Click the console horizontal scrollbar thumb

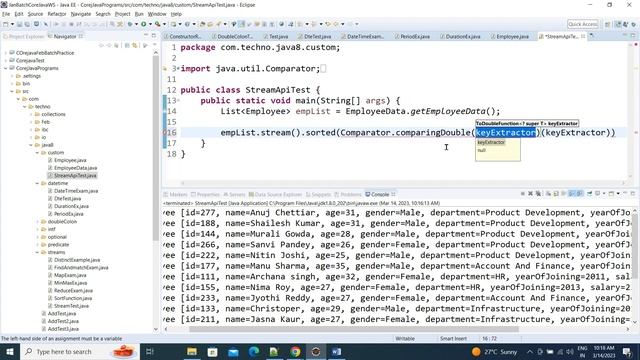353,329
